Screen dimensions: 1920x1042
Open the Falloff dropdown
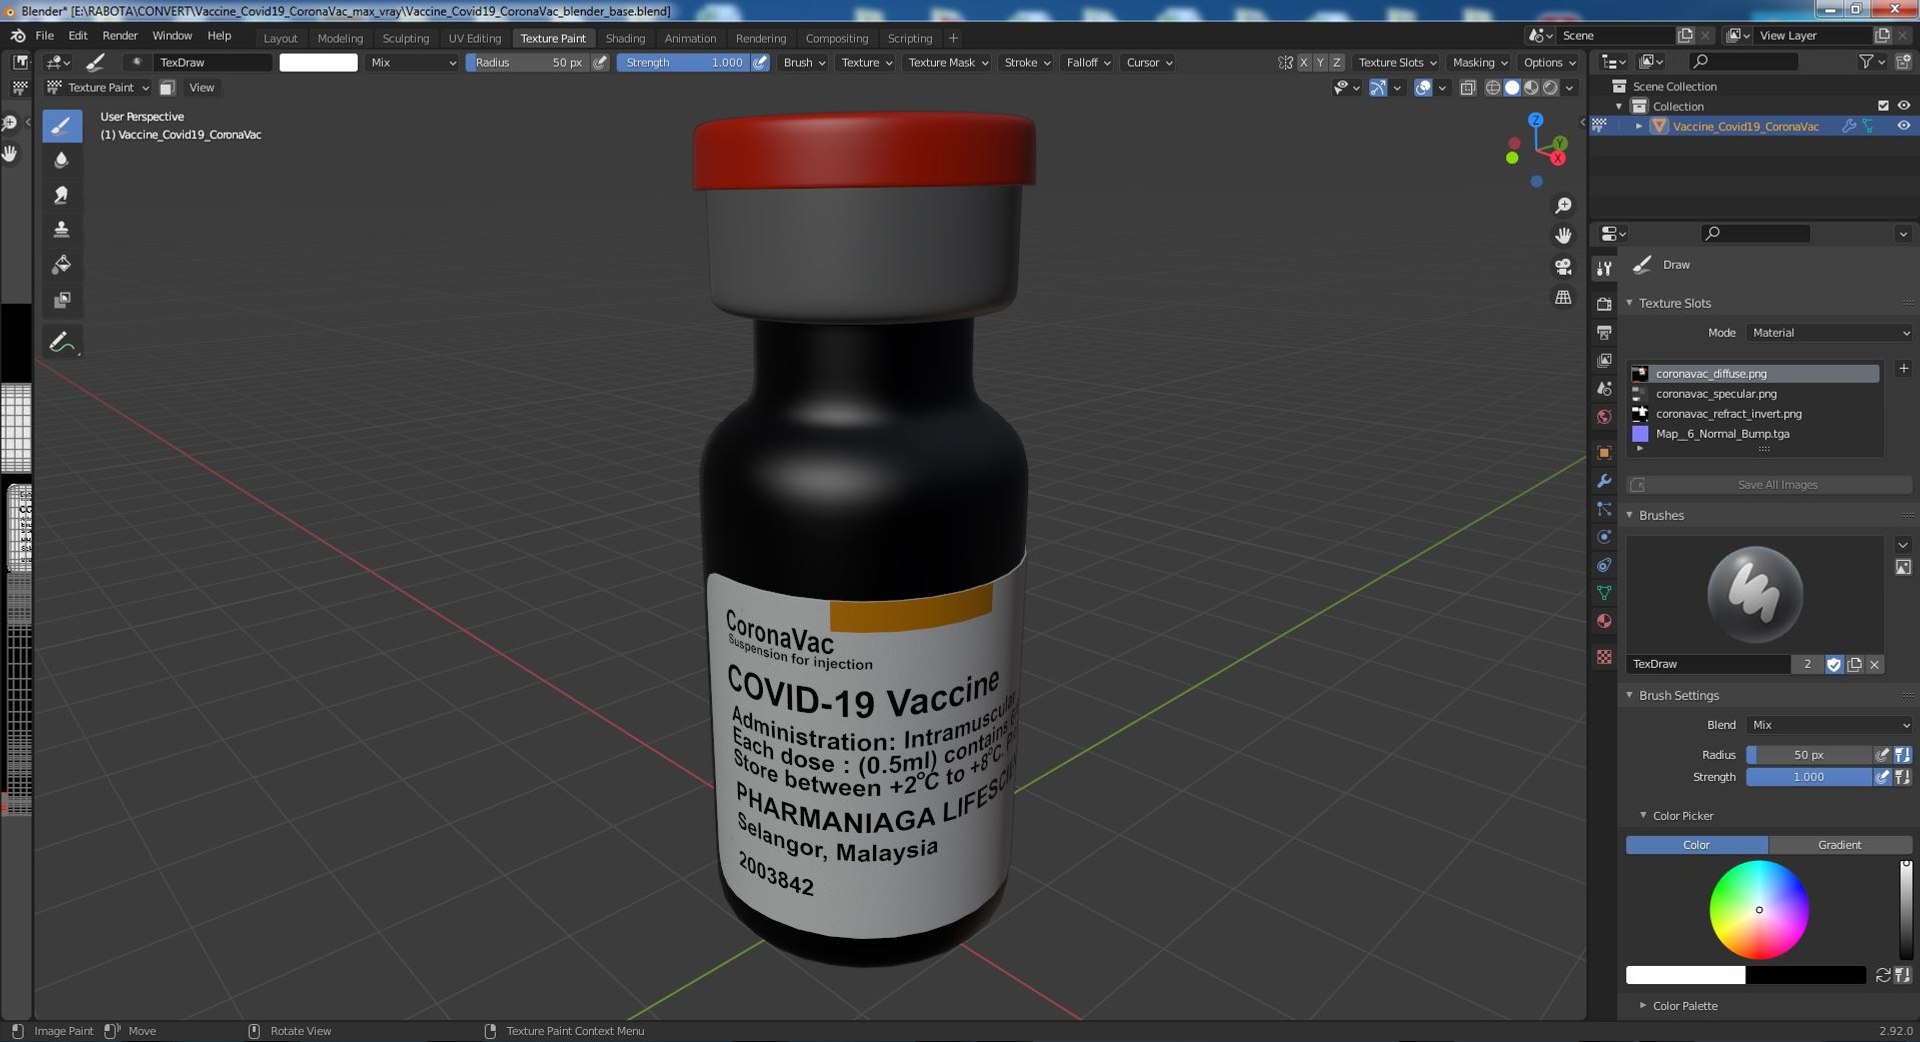pos(1088,62)
